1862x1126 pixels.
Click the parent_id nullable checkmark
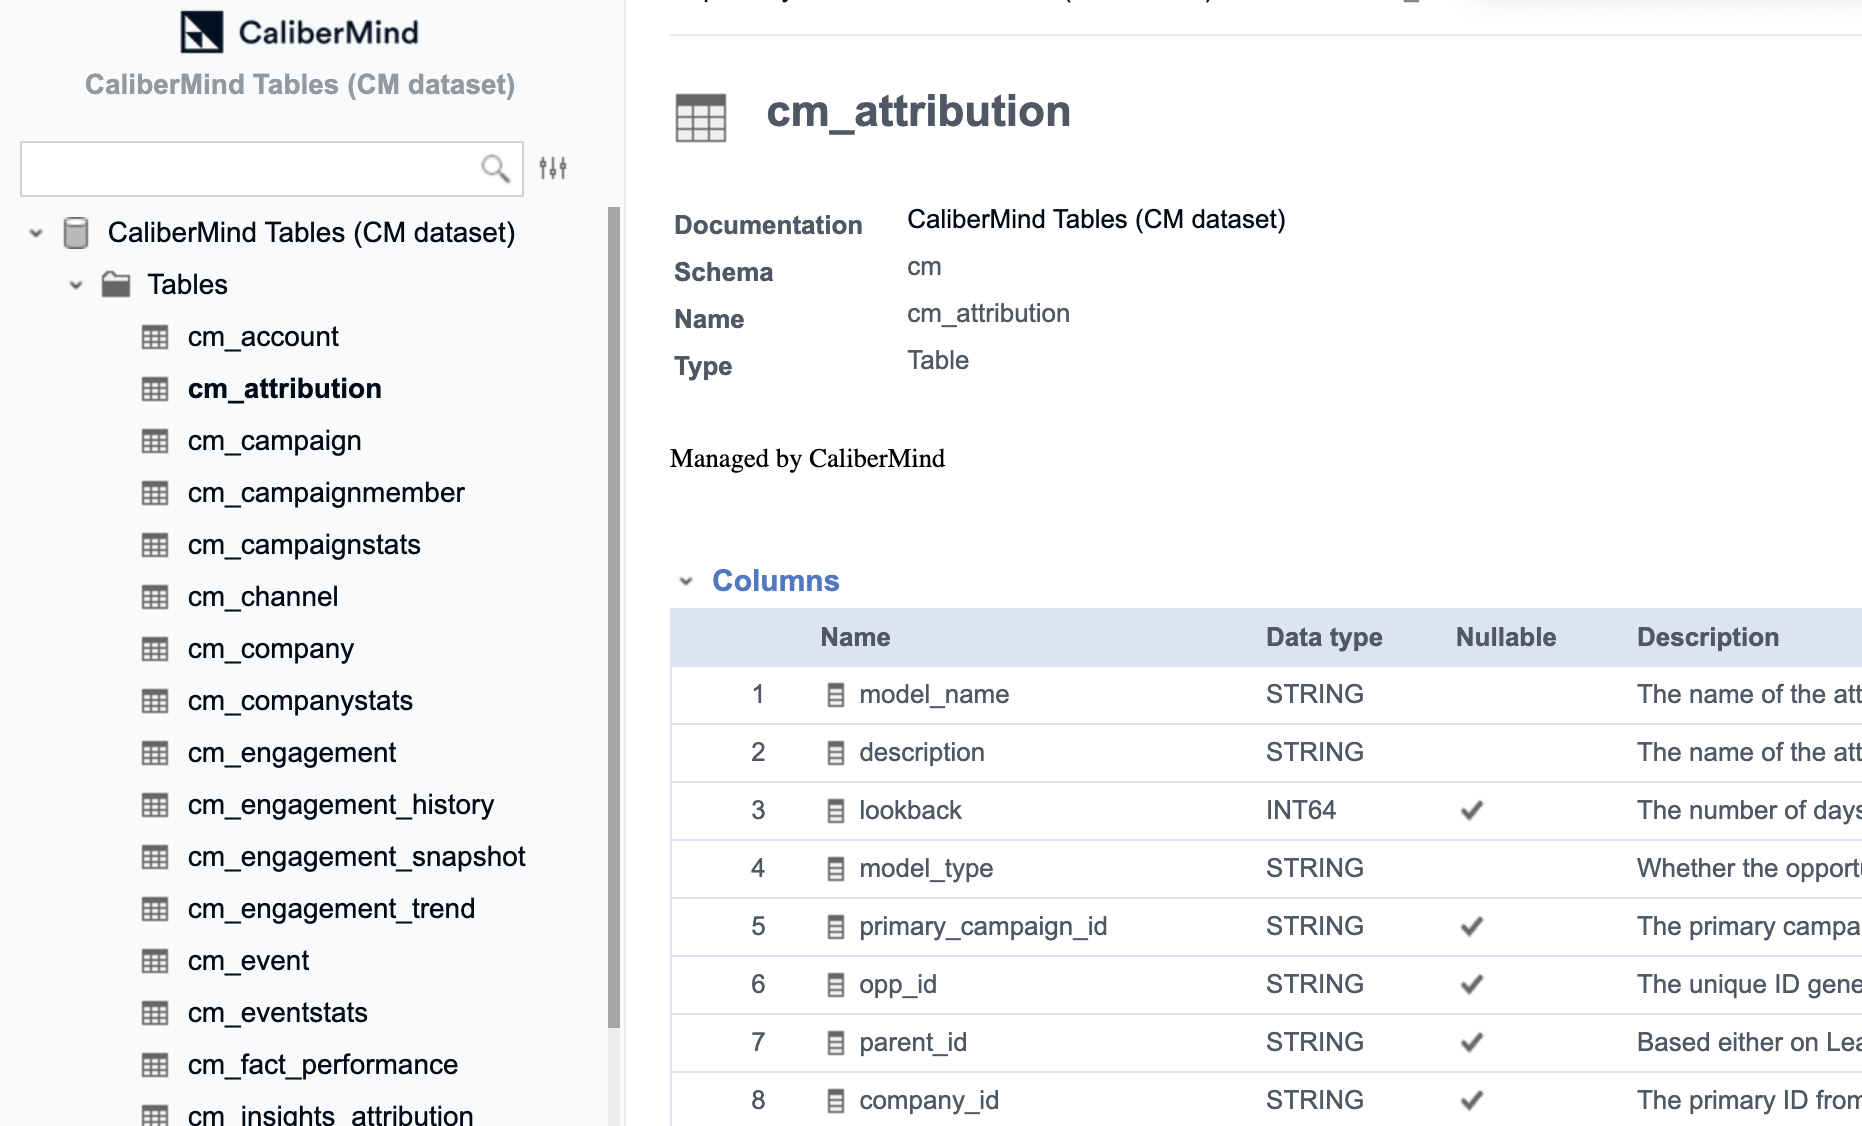coord(1471,1042)
